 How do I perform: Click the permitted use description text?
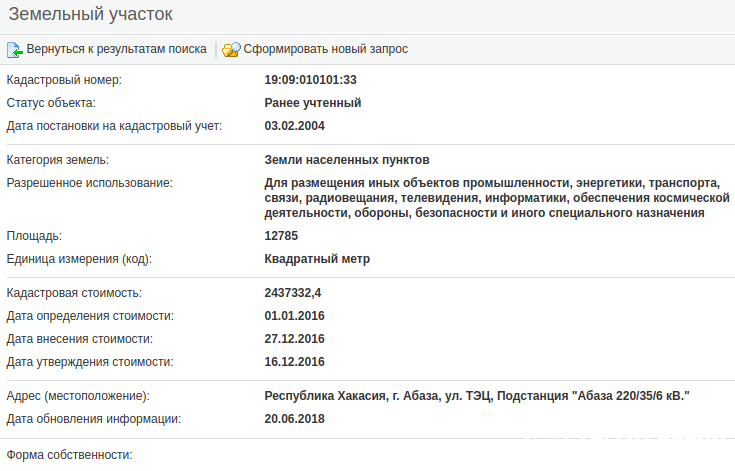[490, 198]
